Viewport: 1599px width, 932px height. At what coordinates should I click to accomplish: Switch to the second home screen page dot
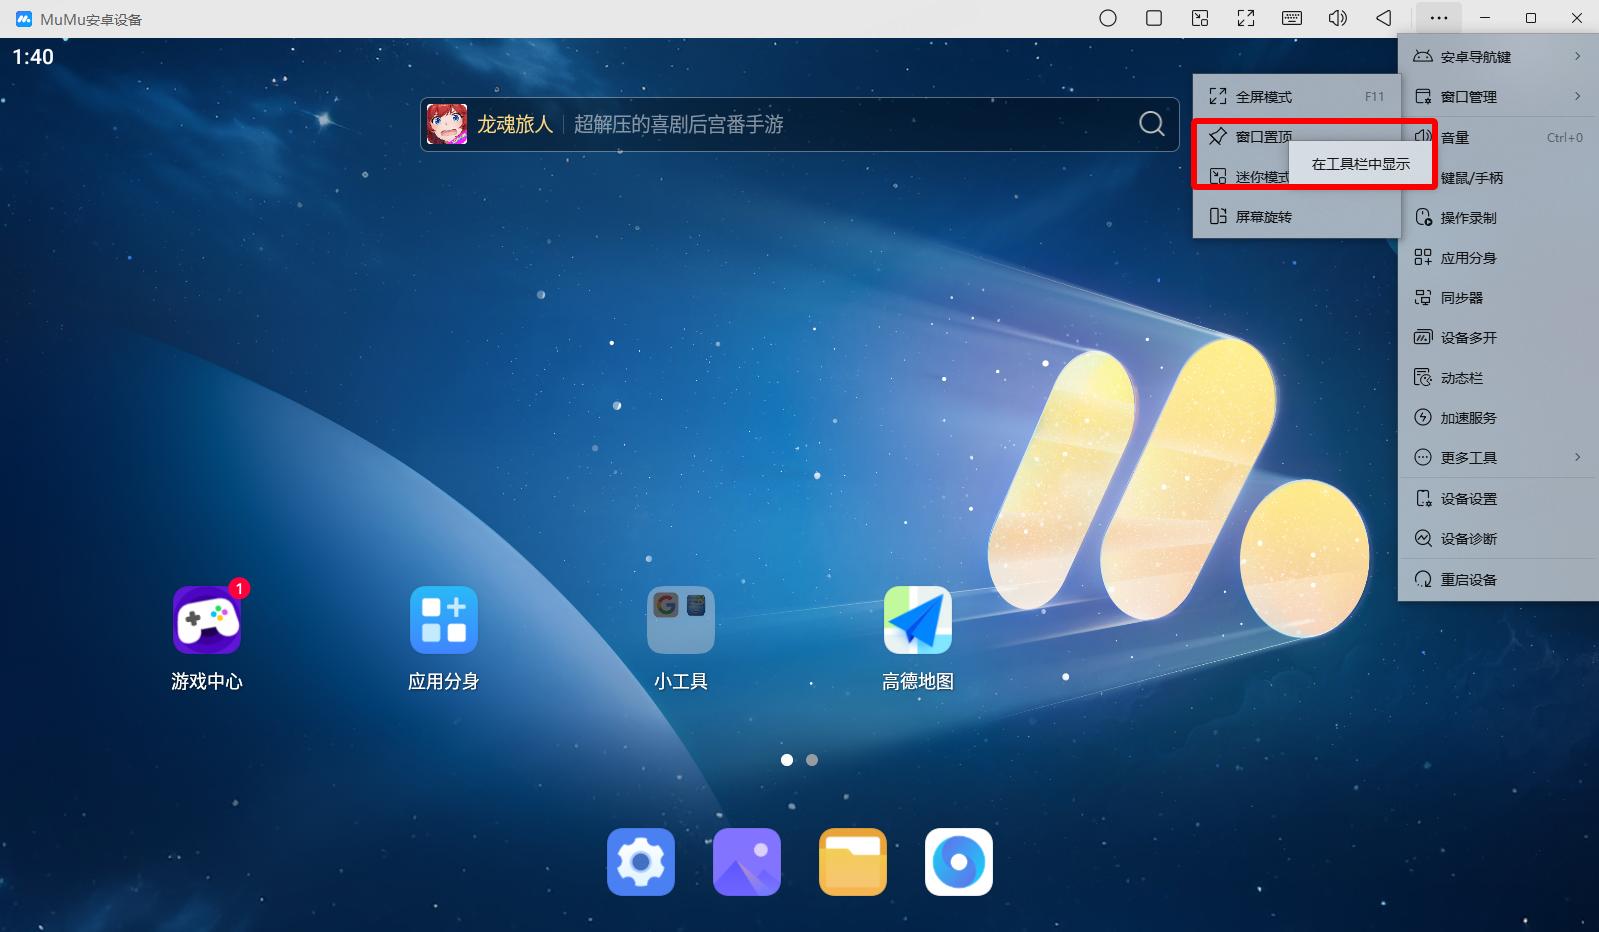pos(812,760)
